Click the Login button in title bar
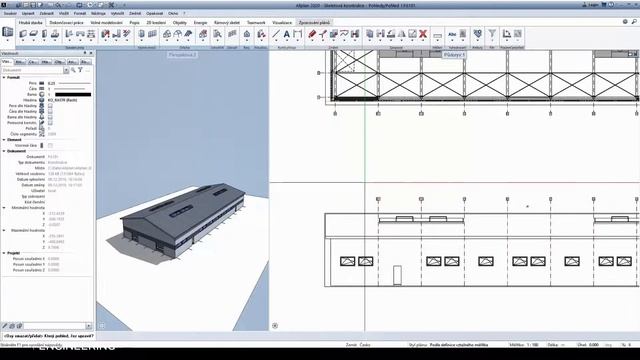This screenshot has height=360, width=640. pos(590,5)
